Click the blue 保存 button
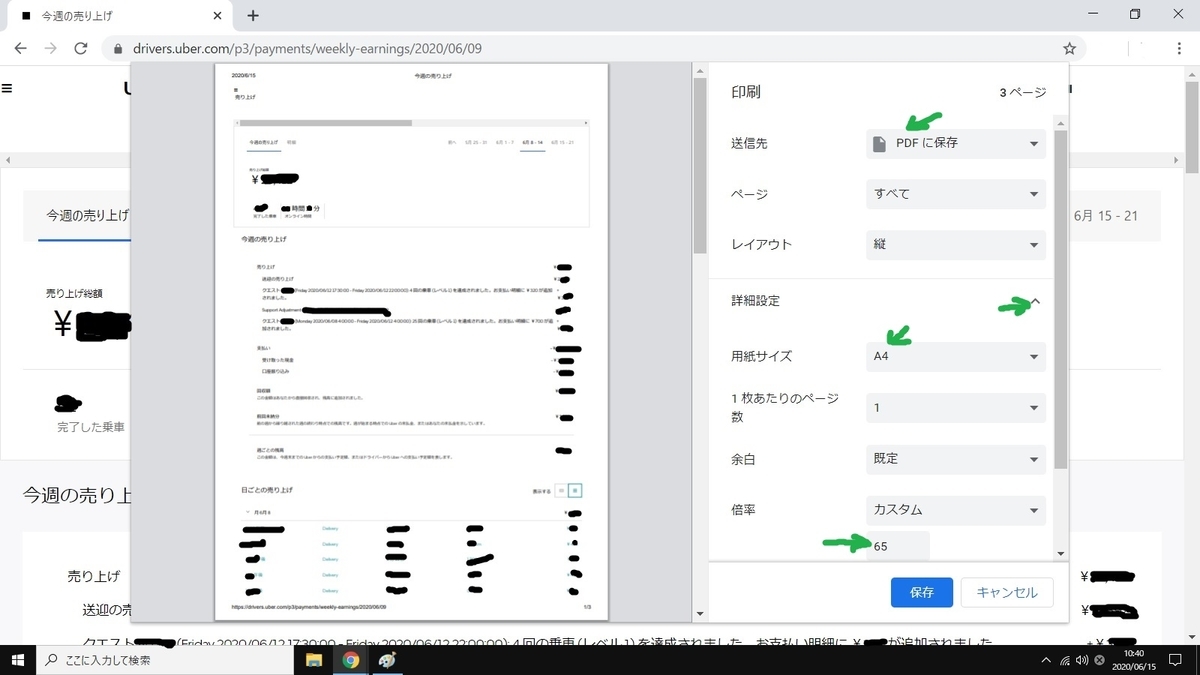 922,592
